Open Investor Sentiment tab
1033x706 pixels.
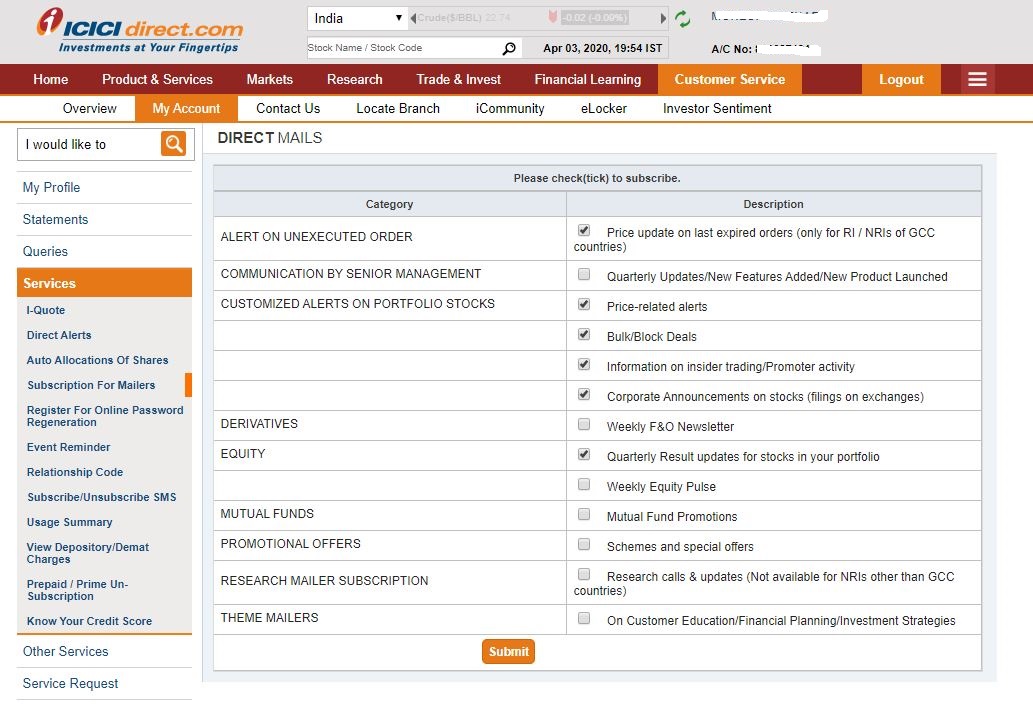717,108
